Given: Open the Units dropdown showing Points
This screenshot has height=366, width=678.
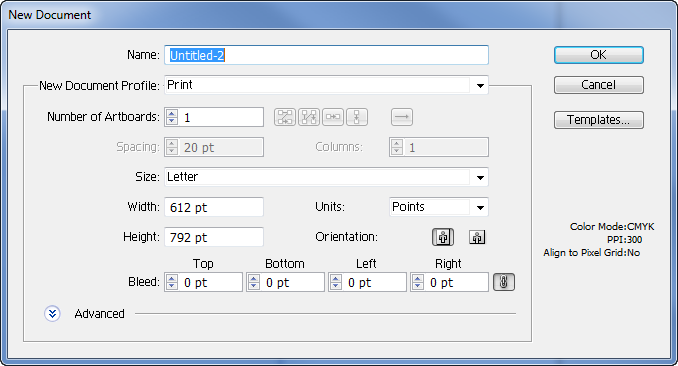Looking at the screenshot, I should coord(480,207).
